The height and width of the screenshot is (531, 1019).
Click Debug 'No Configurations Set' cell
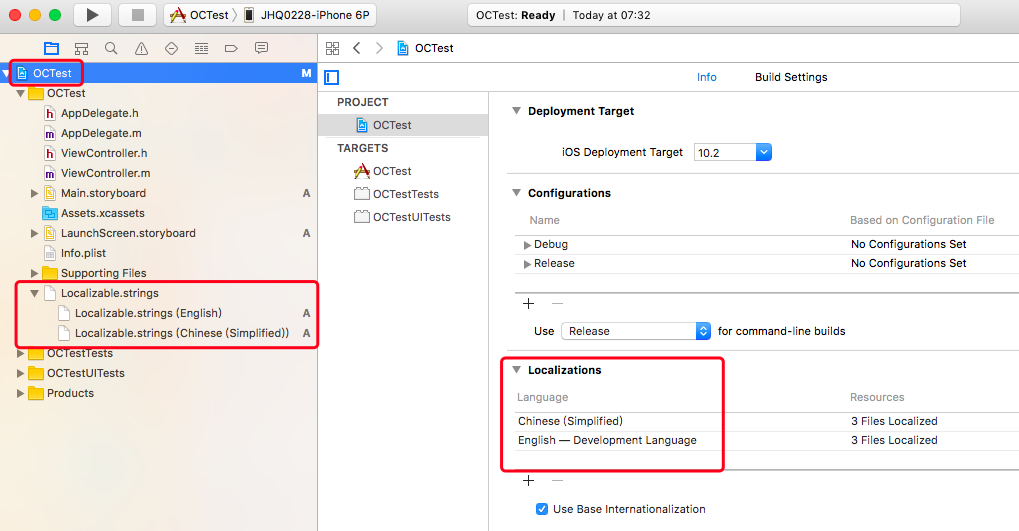[x=909, y=244]
